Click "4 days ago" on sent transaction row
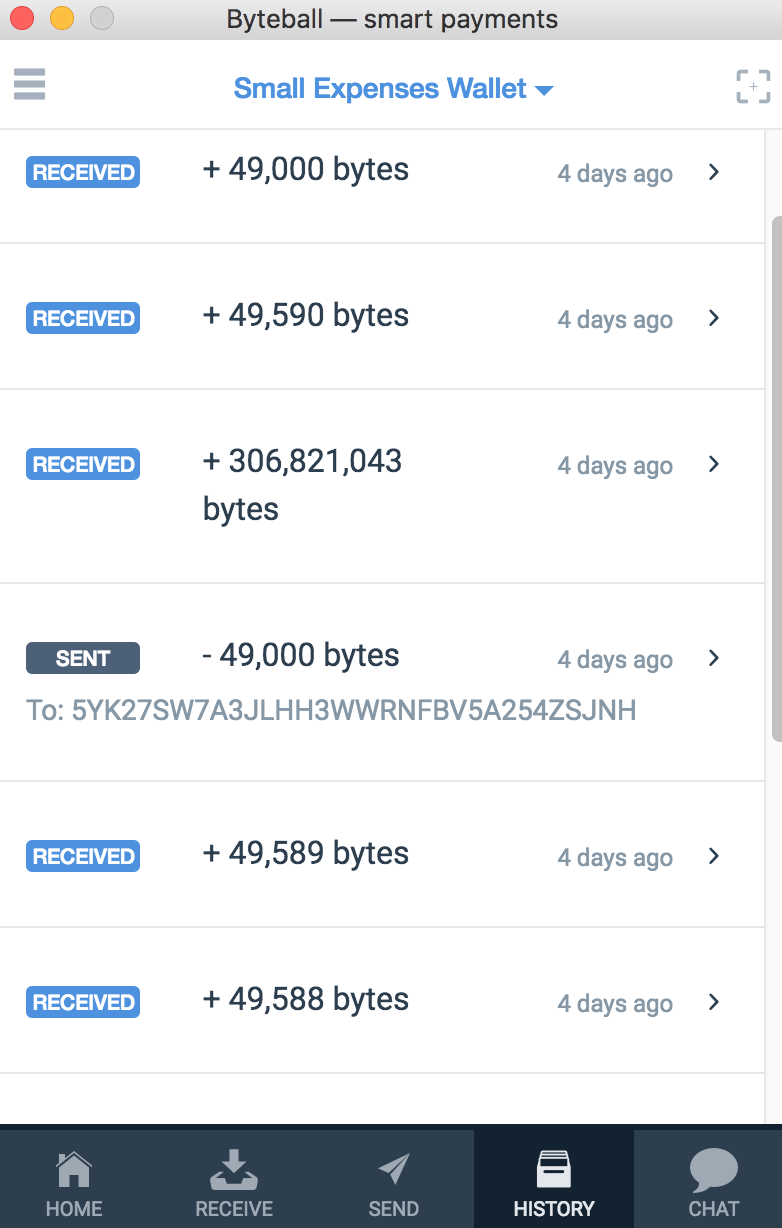The width and height of the screenshot is (782, 1228). pyautogui.click(x=615, y=660)
